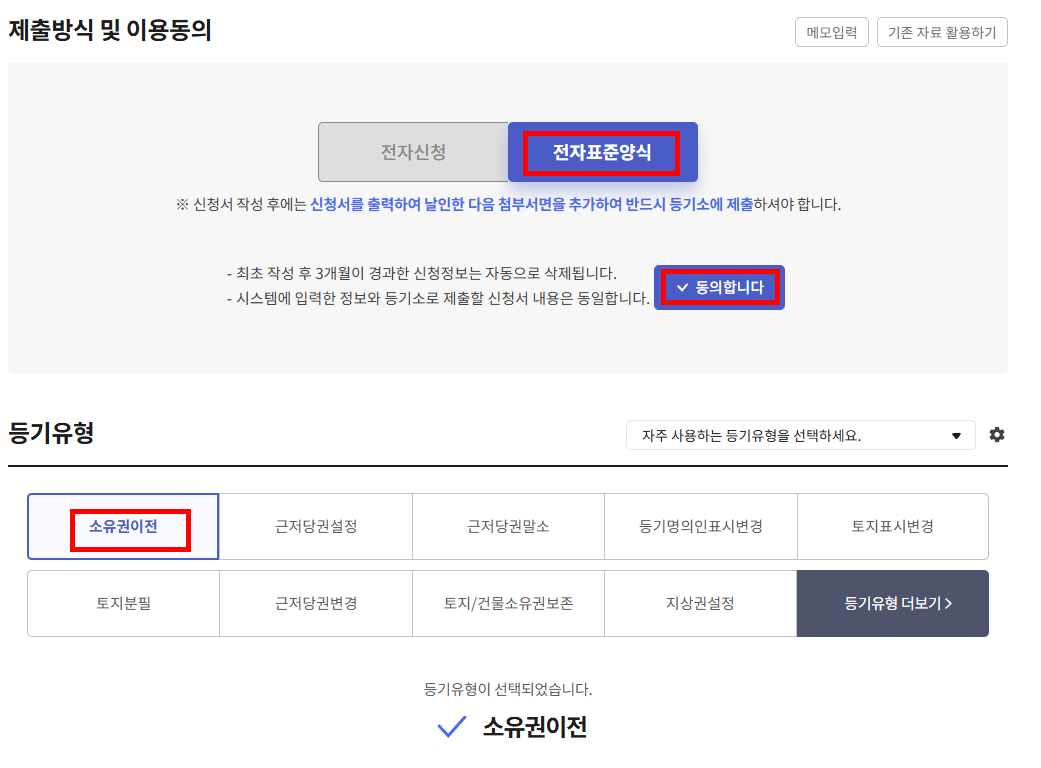The width and height of the screenshot is (1041, 768).
Task: Select the 전자신청 submission method
Action: click(413, 152)
